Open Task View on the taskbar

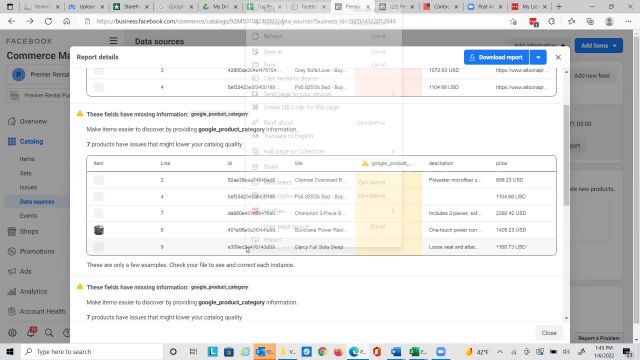[x=193, y=351]
